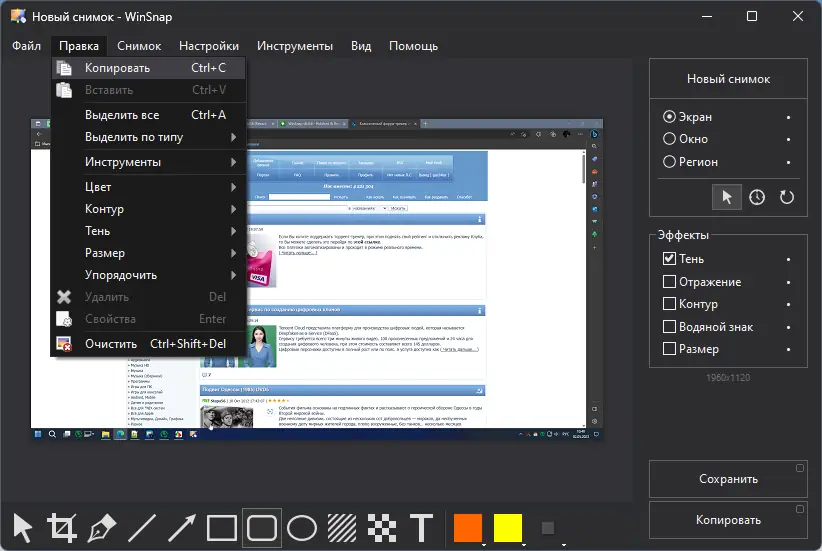This screenshot has width=822, height=551.
Task: Click the Clear icon in the menu
Action: 64,344
